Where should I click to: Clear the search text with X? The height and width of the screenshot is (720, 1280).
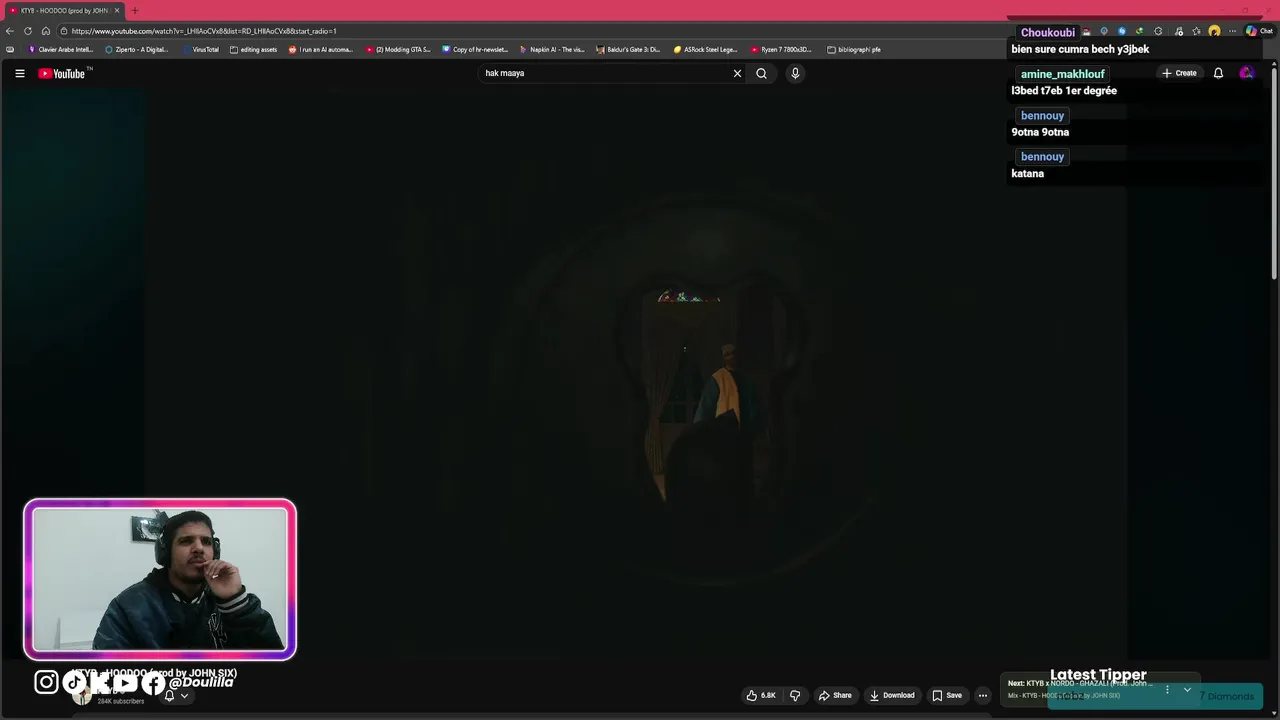737,73
